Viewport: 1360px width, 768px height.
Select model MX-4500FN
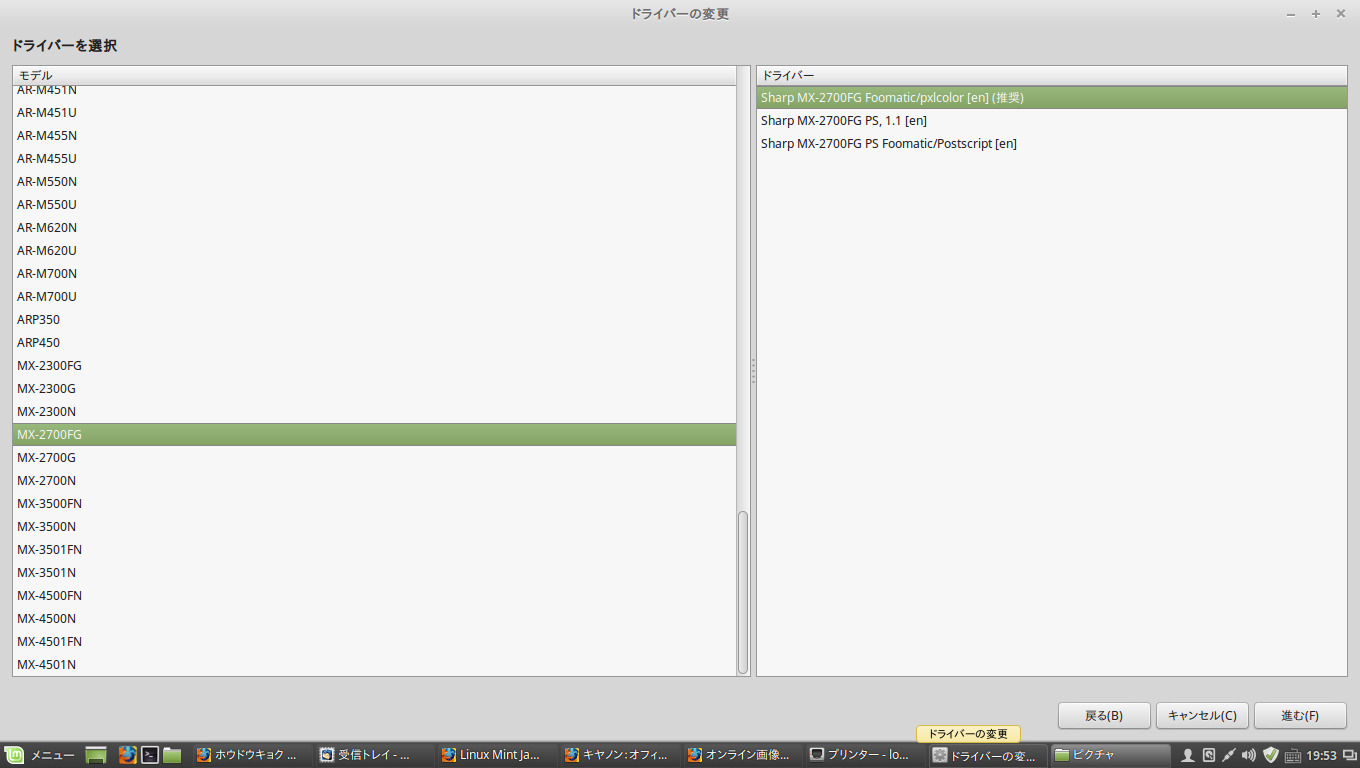[374, 596]
